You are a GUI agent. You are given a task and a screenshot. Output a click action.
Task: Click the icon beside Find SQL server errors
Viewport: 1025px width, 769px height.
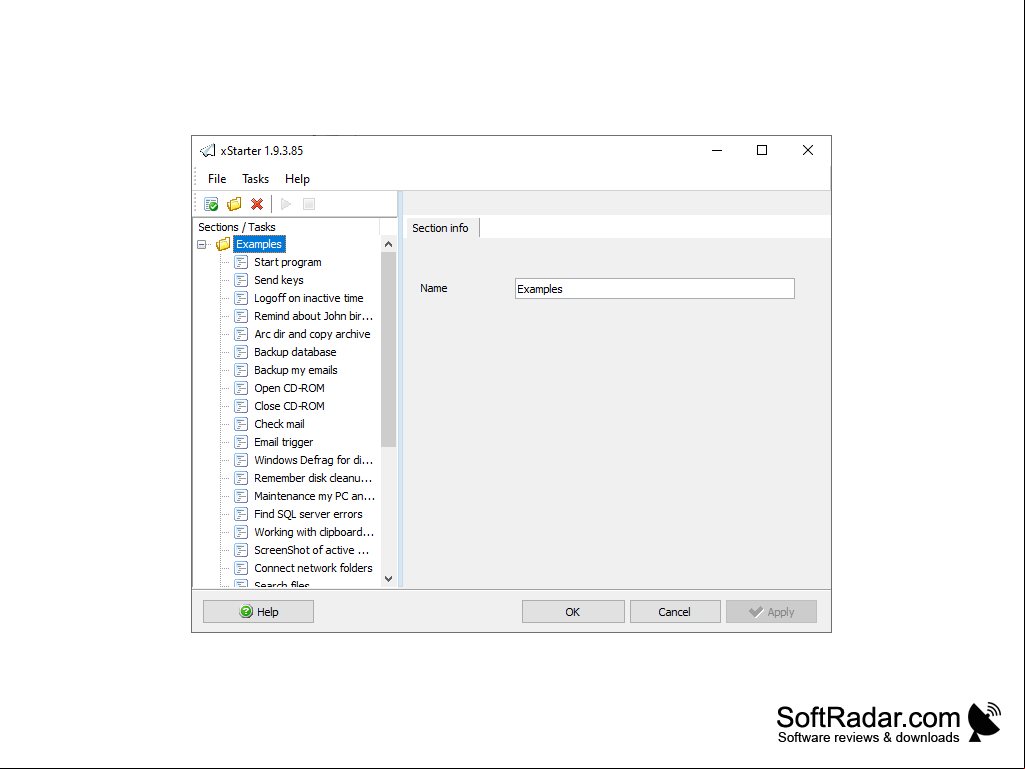pyautogui.click(x=241, y=514)
